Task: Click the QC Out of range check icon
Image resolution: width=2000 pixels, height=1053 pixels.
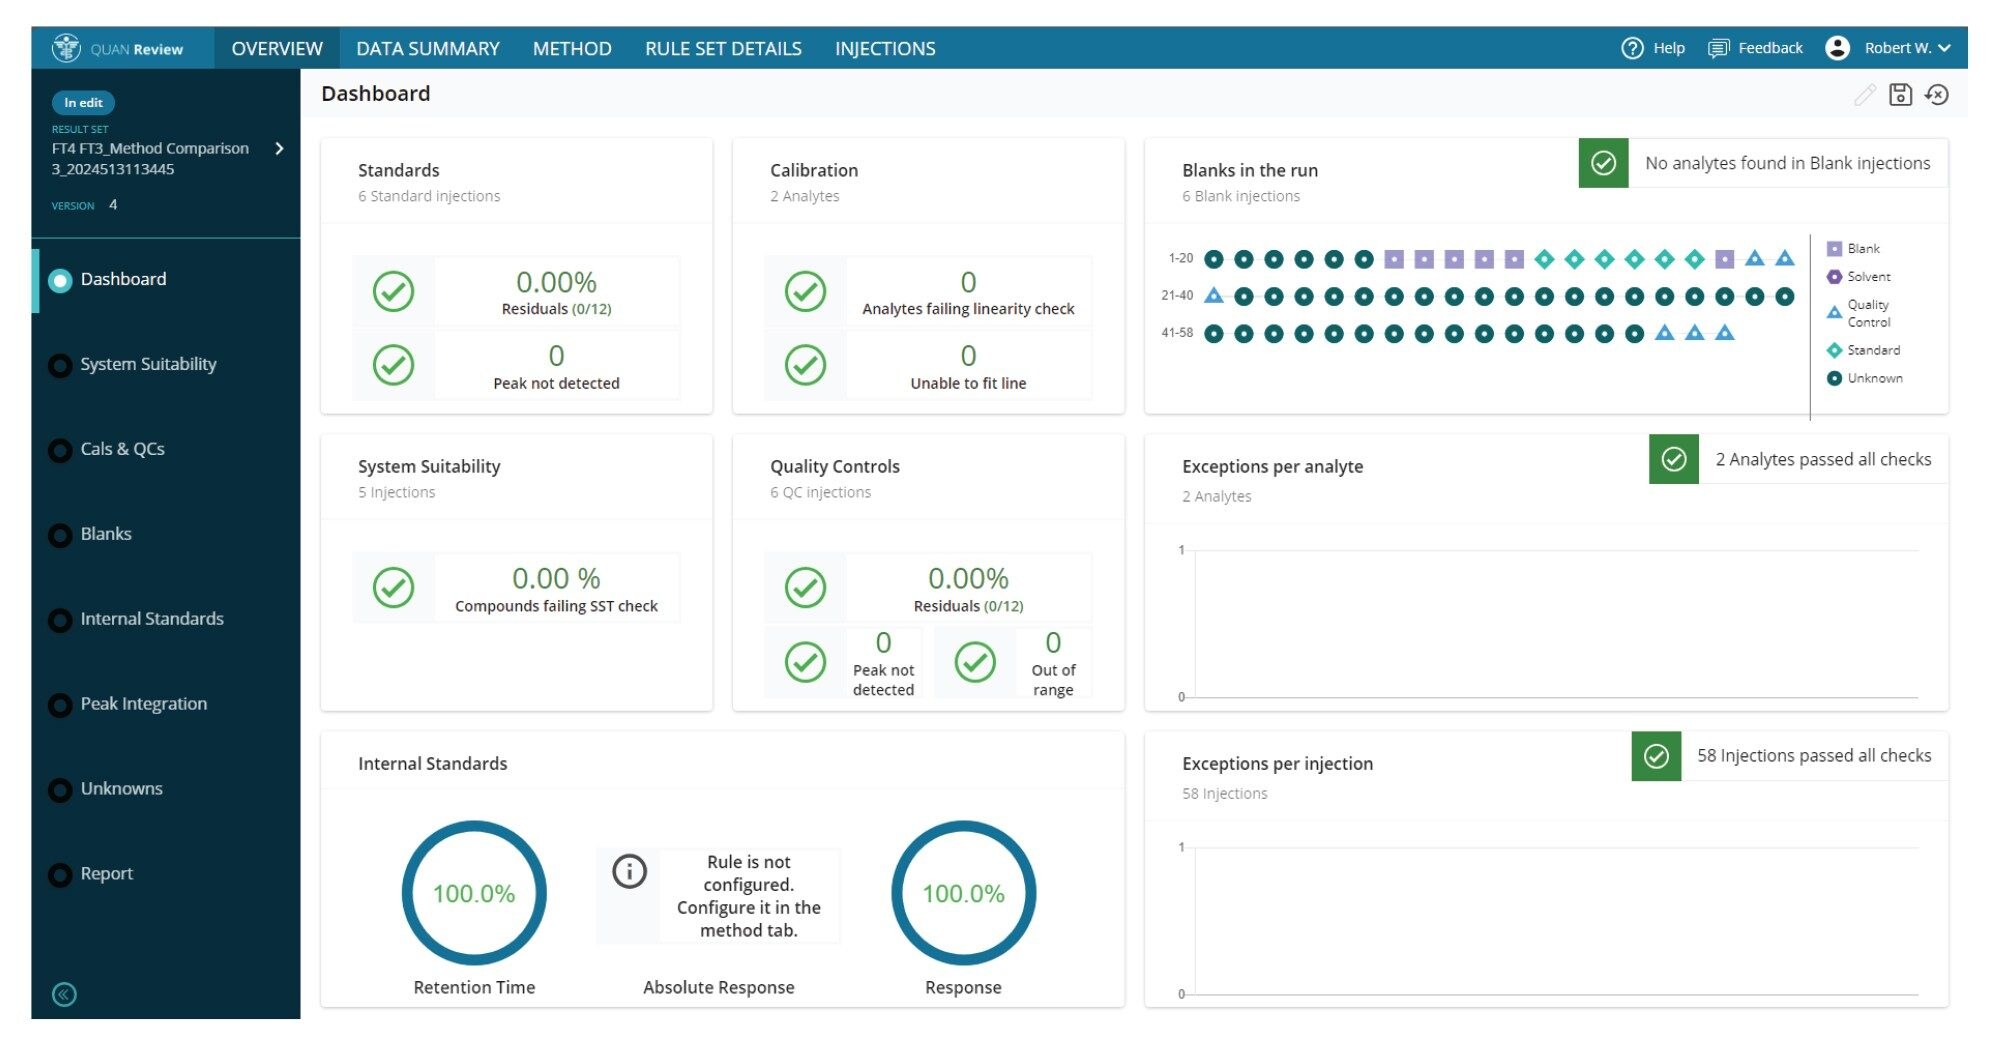Action: tap(975, 662)
